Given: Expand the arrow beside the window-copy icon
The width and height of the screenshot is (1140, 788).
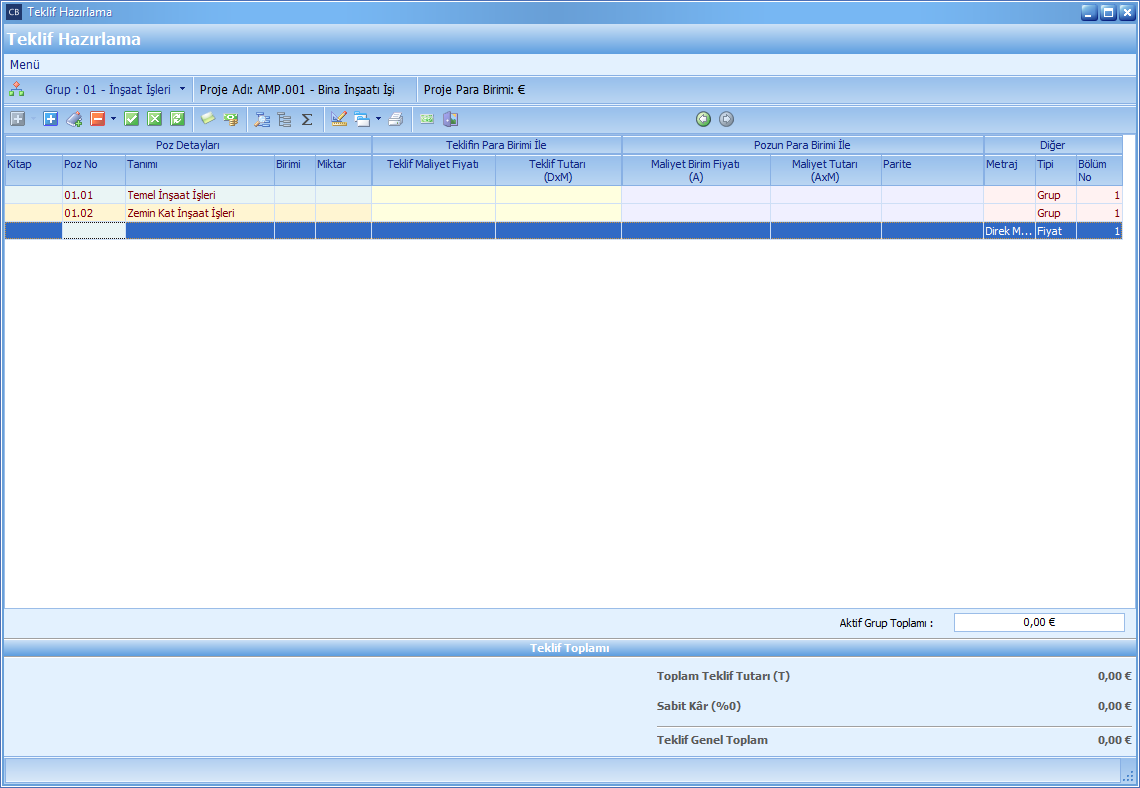Looking at the screenshot, I should [378, 119].
